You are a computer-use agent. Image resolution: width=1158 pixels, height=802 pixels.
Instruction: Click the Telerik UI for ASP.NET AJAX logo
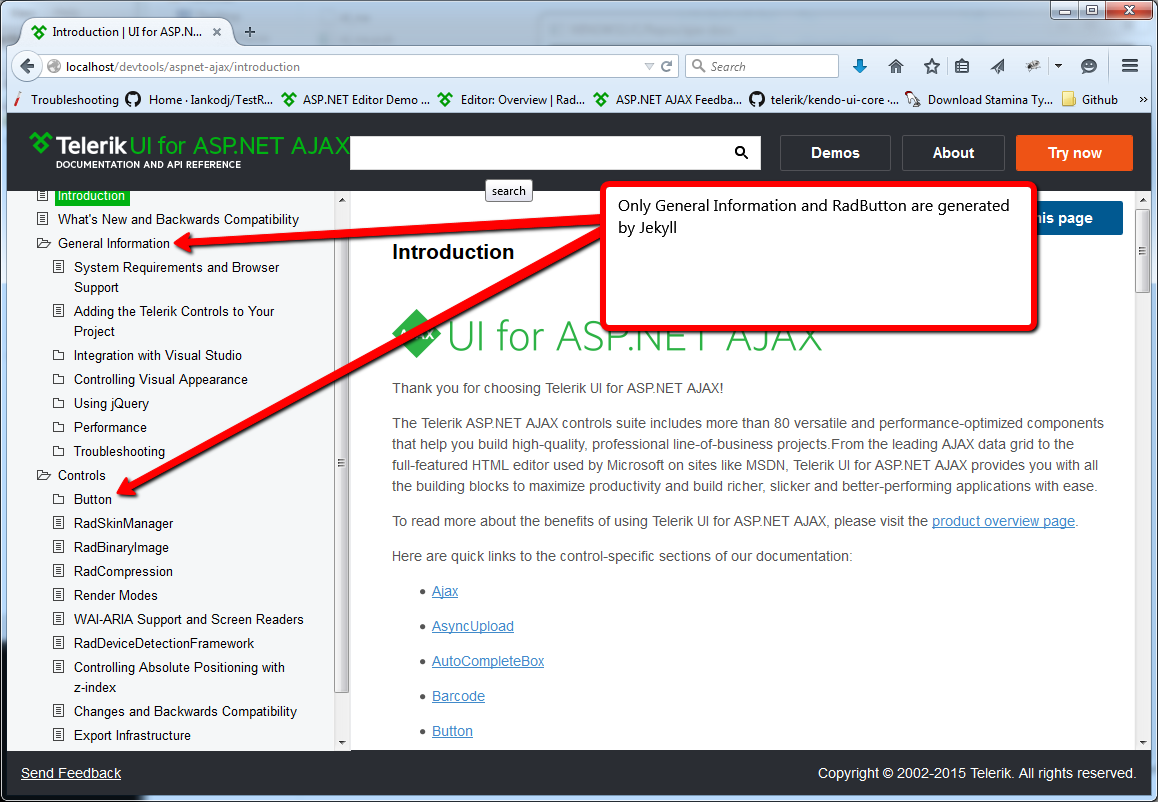pos(189,151)
